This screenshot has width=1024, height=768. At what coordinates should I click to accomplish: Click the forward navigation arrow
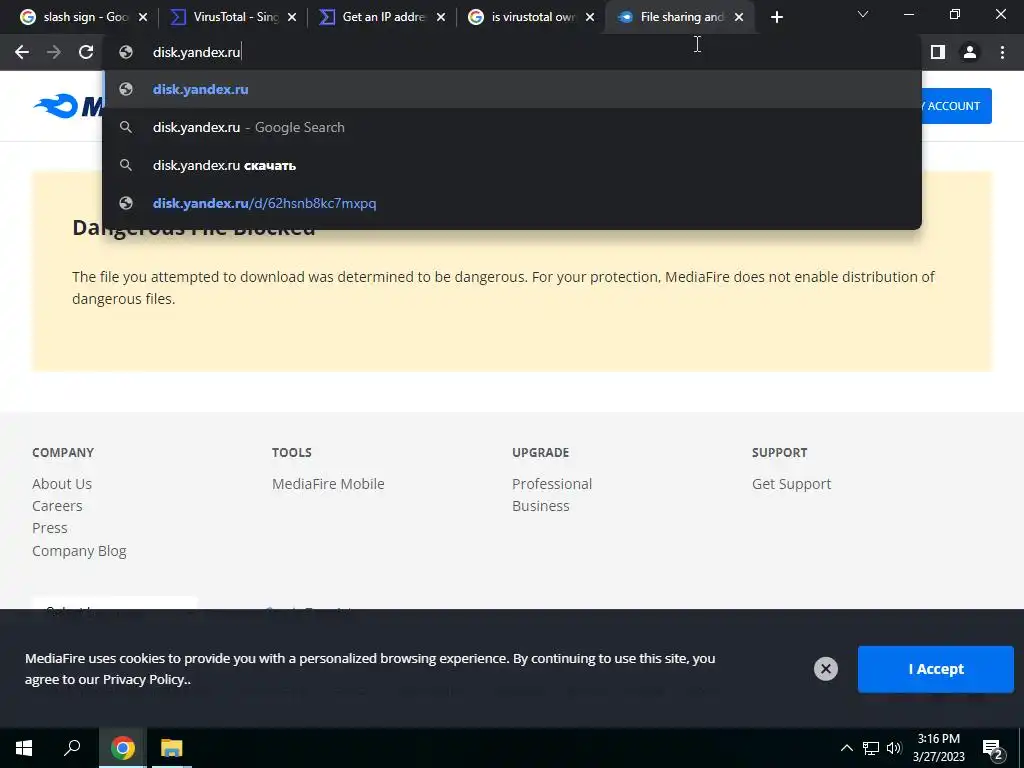(x=54, y=52)
